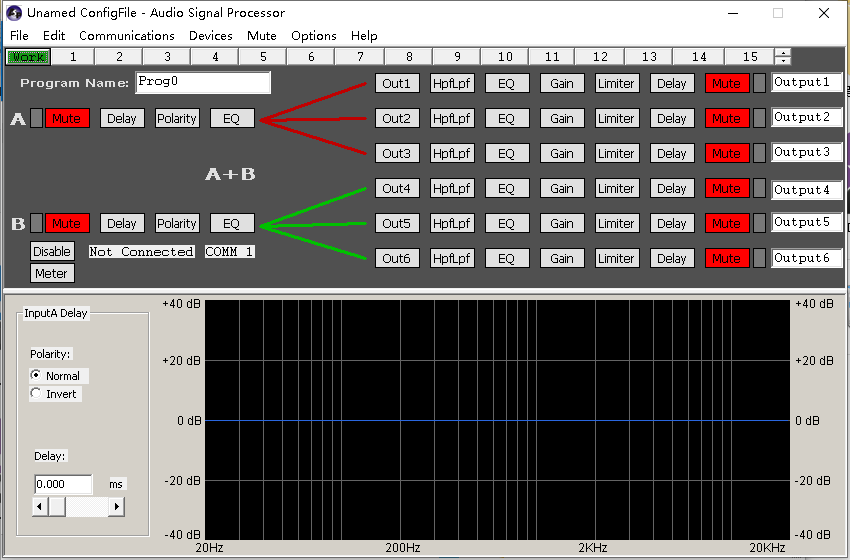The height and width of the screenshot is (560, 850).
Task: Click the Program Name field
Action: coord(203,82)
